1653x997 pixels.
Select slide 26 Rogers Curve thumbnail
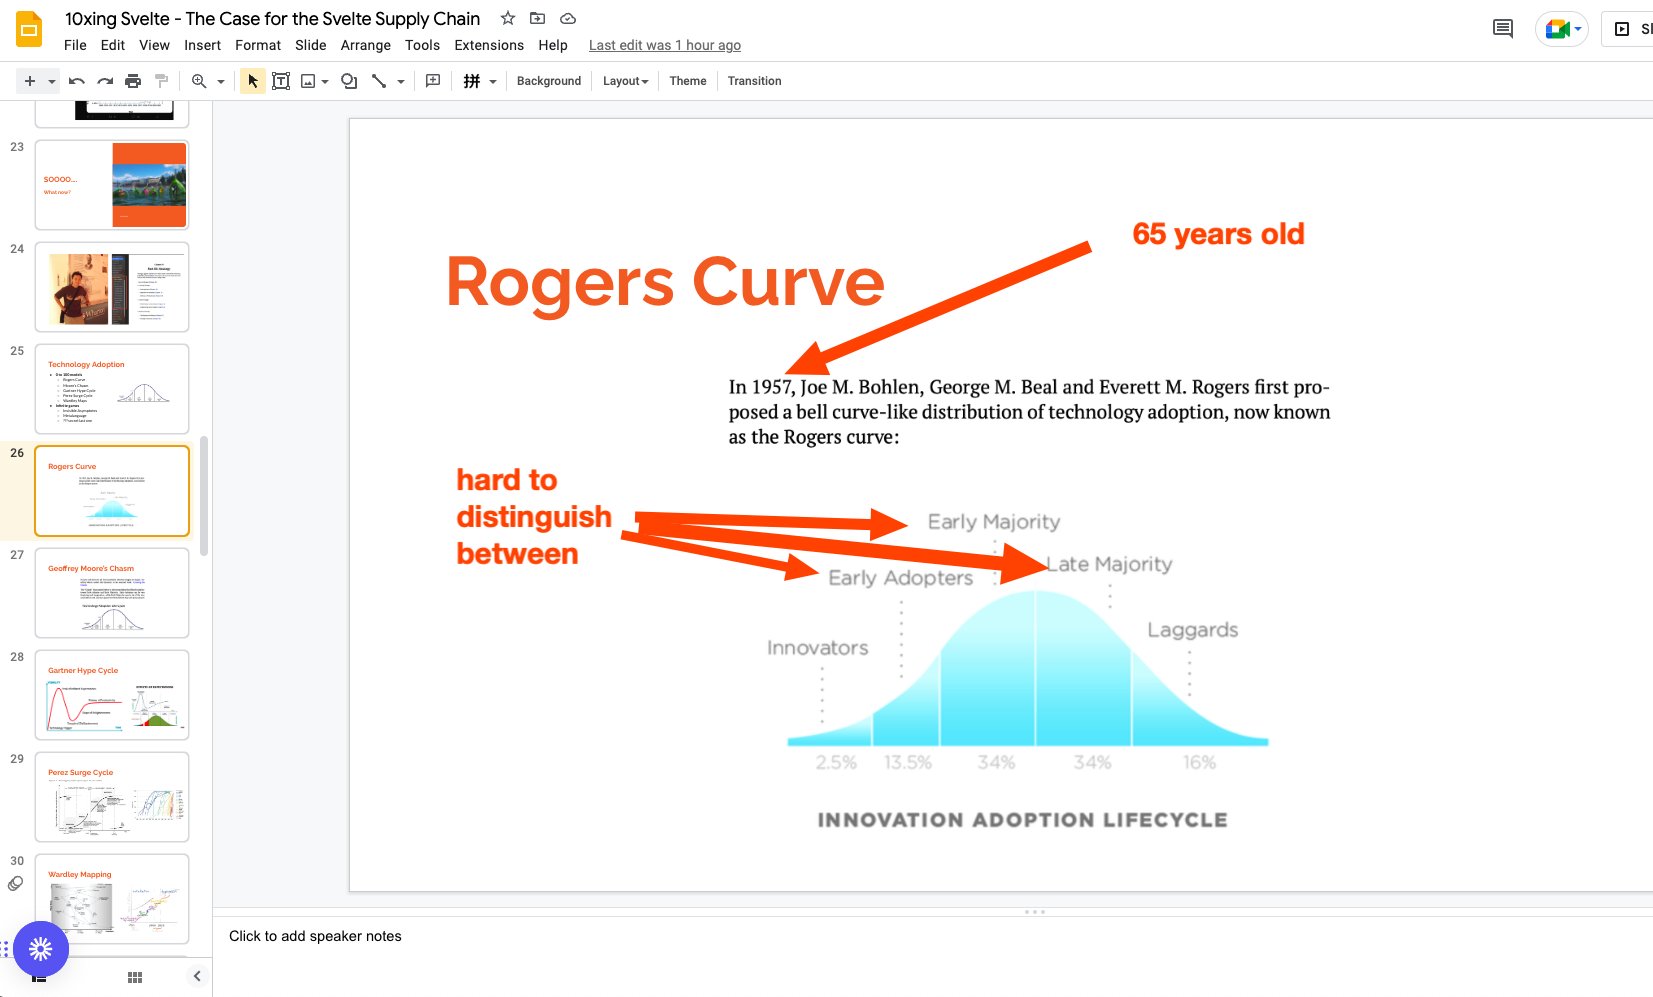click(112, 491)
